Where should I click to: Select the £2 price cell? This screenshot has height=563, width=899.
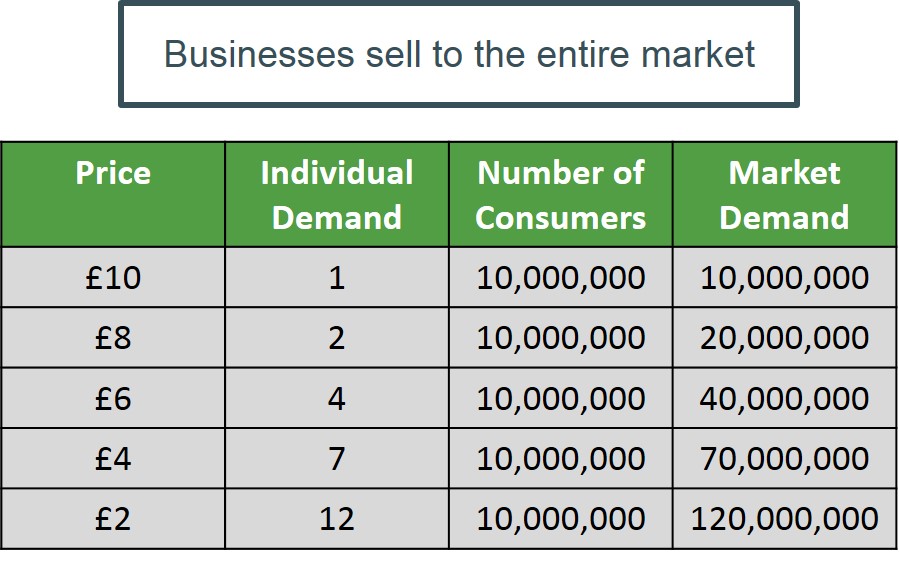click(113, 519)
